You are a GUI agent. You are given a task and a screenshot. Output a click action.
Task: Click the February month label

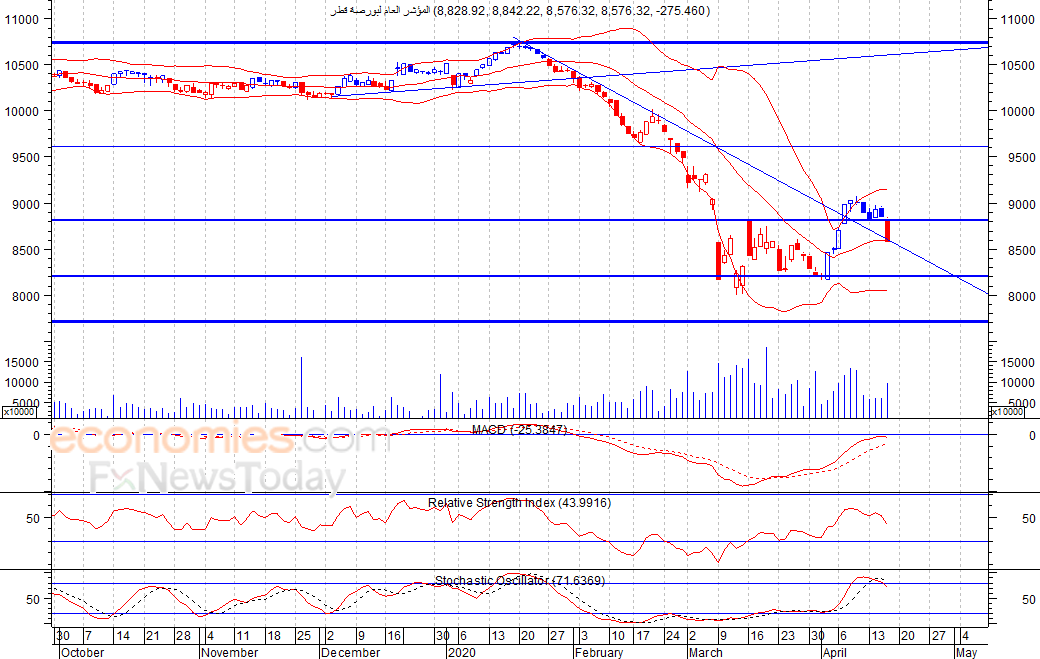click(599, 652)
